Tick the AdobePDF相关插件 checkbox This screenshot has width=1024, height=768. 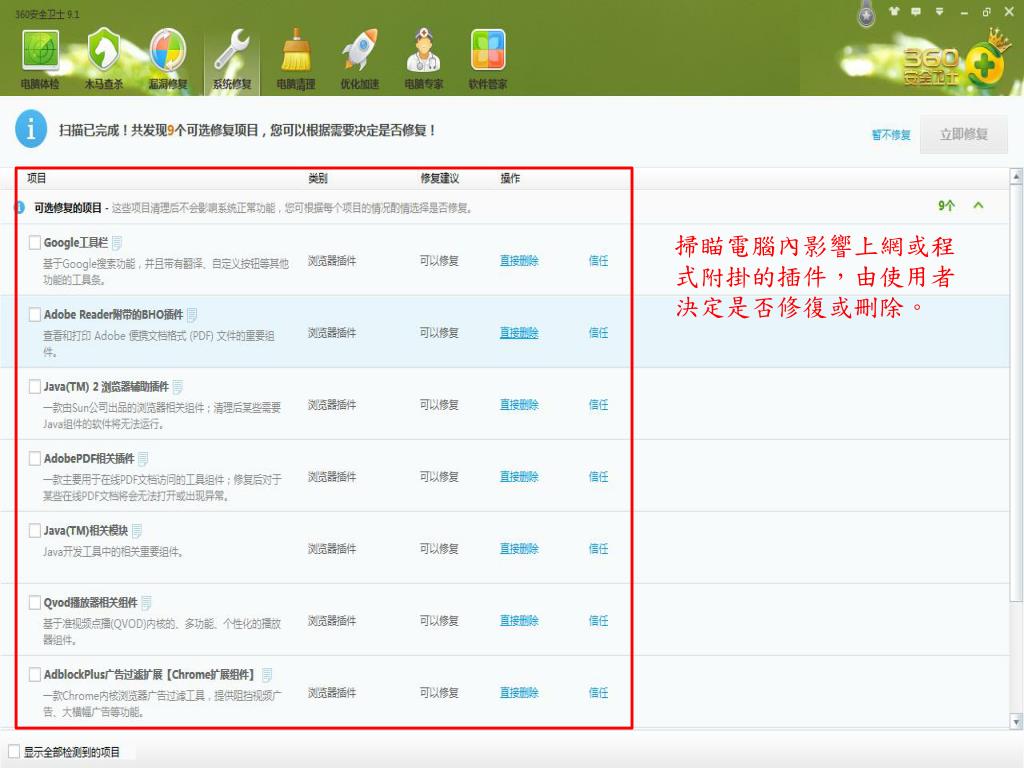[x=35, y=458]
